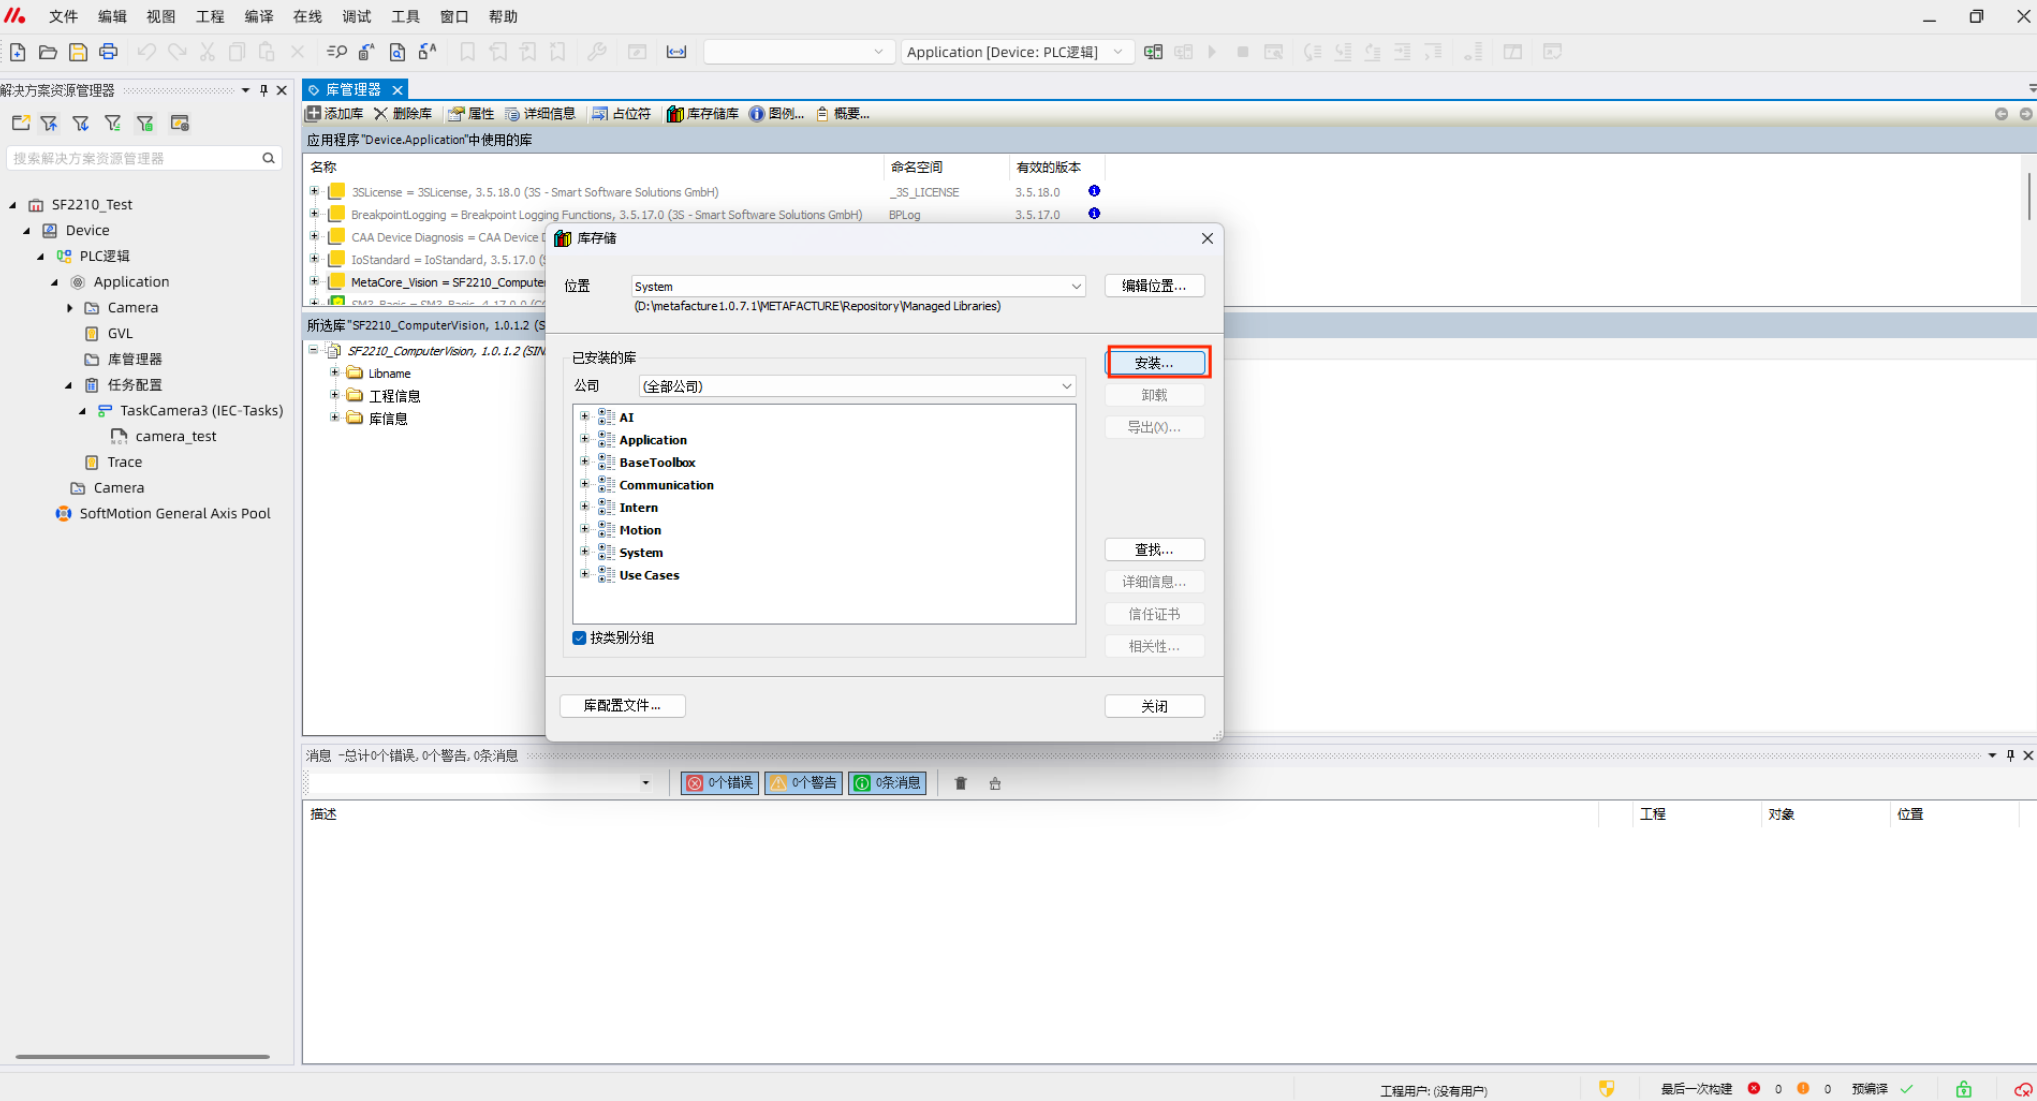Click the 库配置文件... button
Image resolution: width=2037 pixels, height=1101 pixels.
622,706
